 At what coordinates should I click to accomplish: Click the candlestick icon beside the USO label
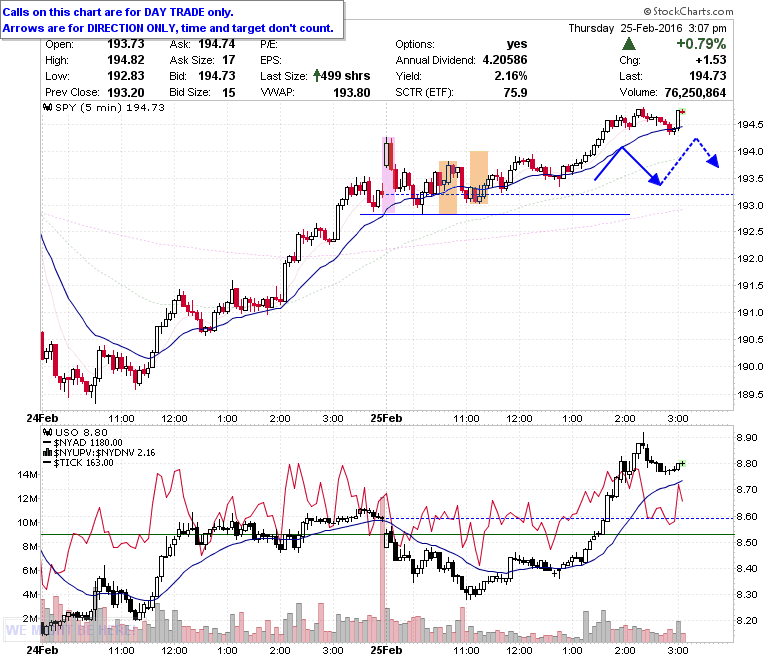point(48,432)
